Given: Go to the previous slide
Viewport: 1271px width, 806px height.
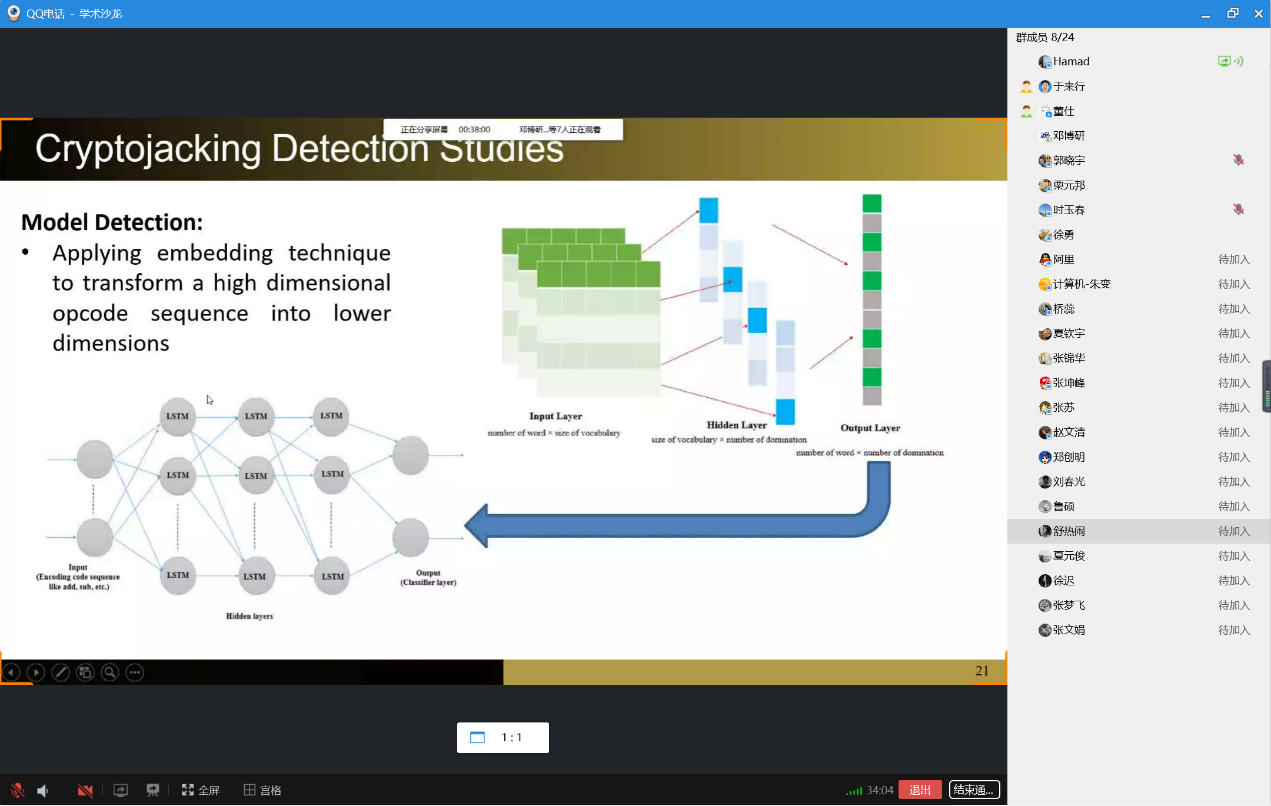Looking at the screenshot, I should 11,672.
